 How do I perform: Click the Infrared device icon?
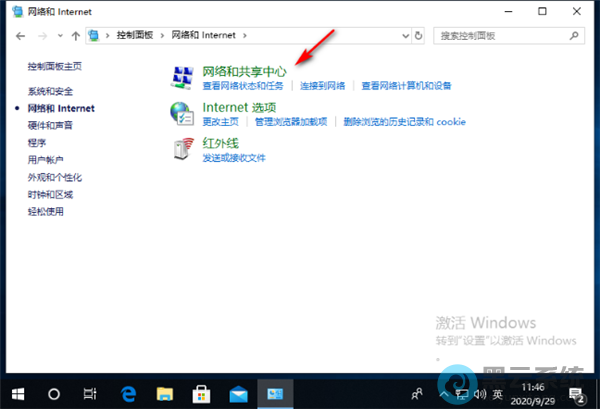[x=182, y=148]
